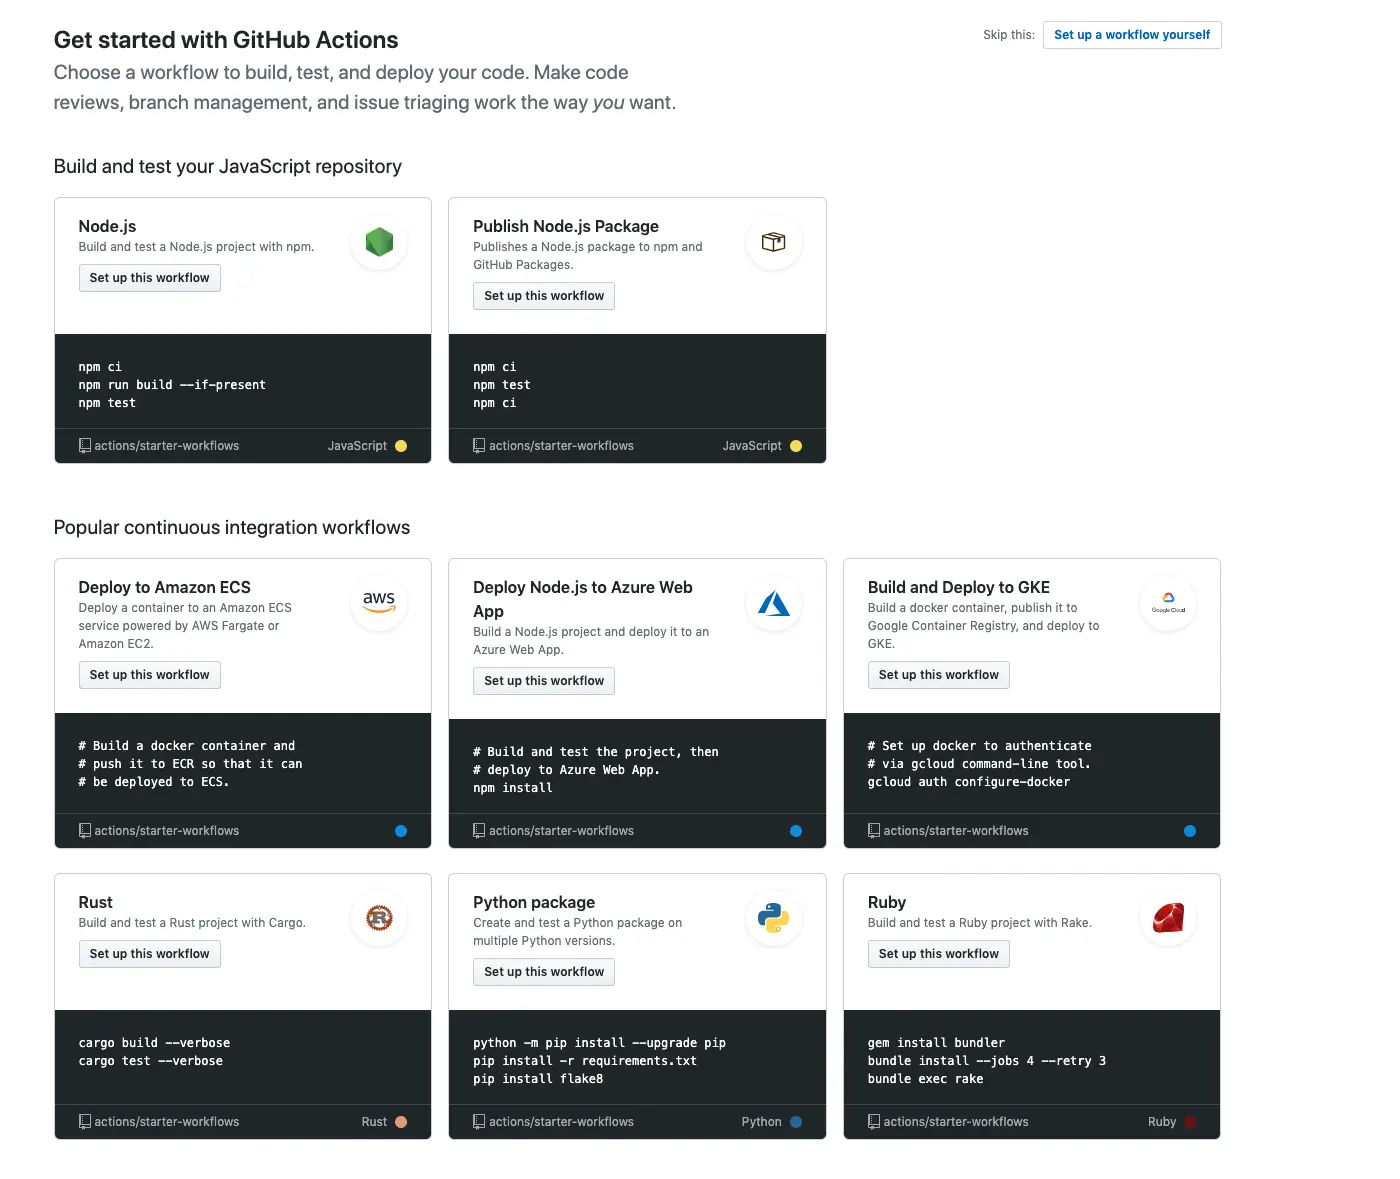Click the Rust gear logo
Screen dimensions: 1400x1179
379,918
